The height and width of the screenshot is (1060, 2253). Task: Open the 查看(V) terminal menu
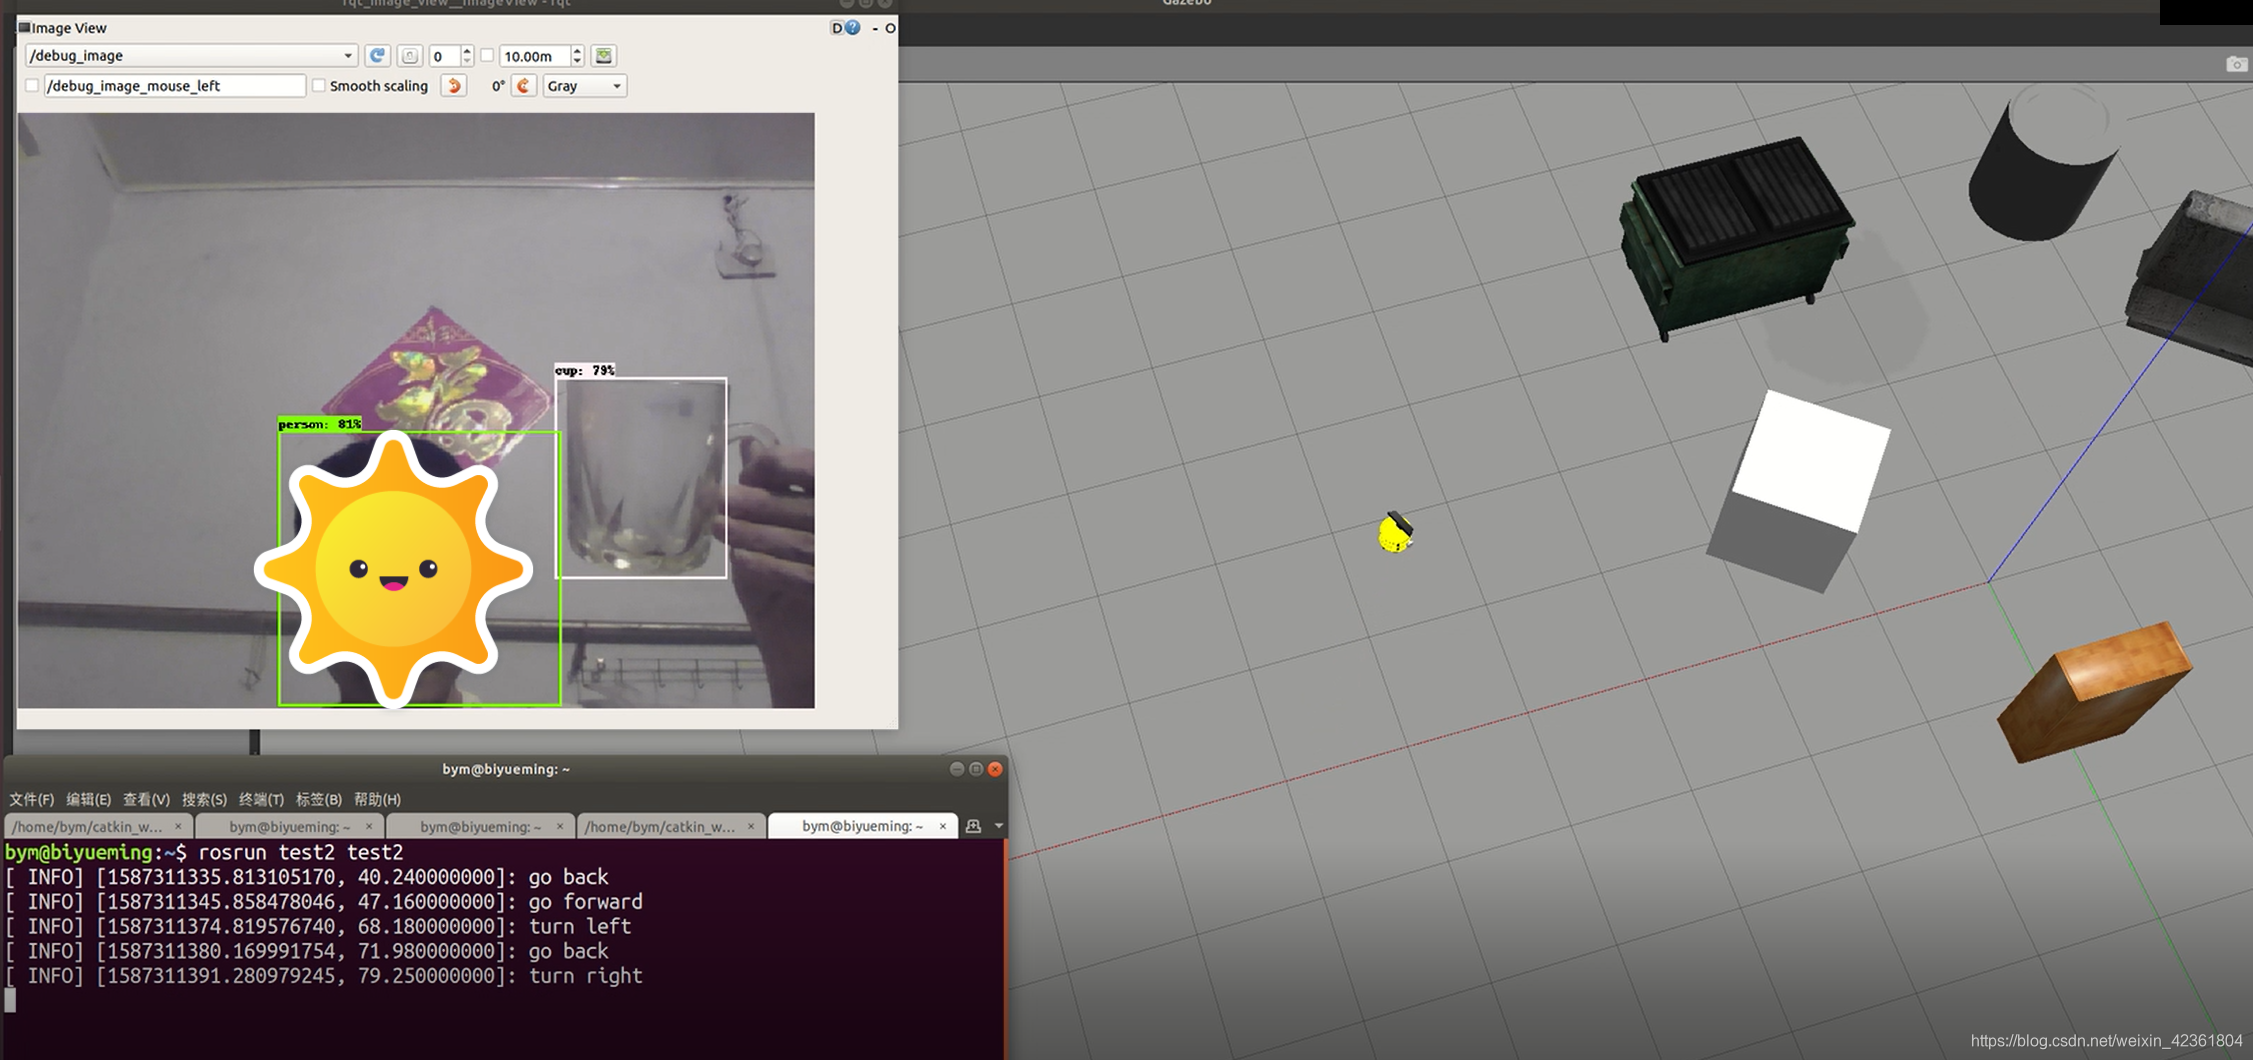[146, 799]
